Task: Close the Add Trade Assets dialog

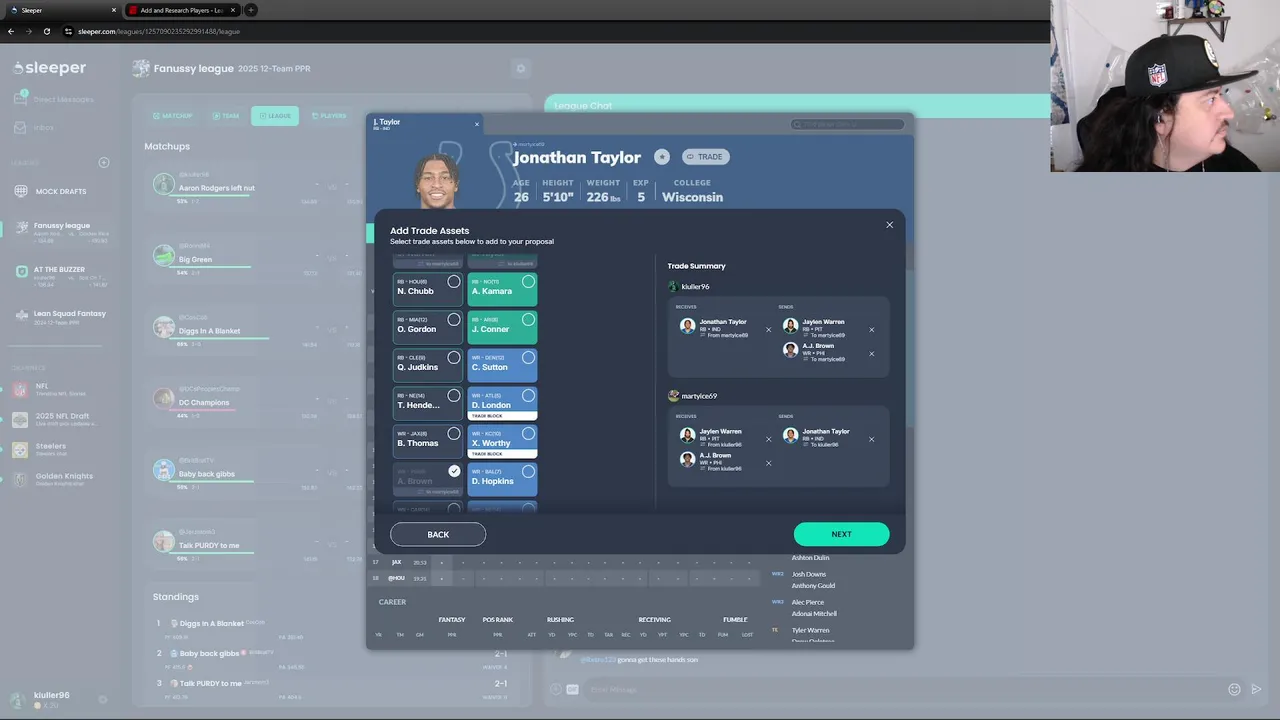Action: 889,225
